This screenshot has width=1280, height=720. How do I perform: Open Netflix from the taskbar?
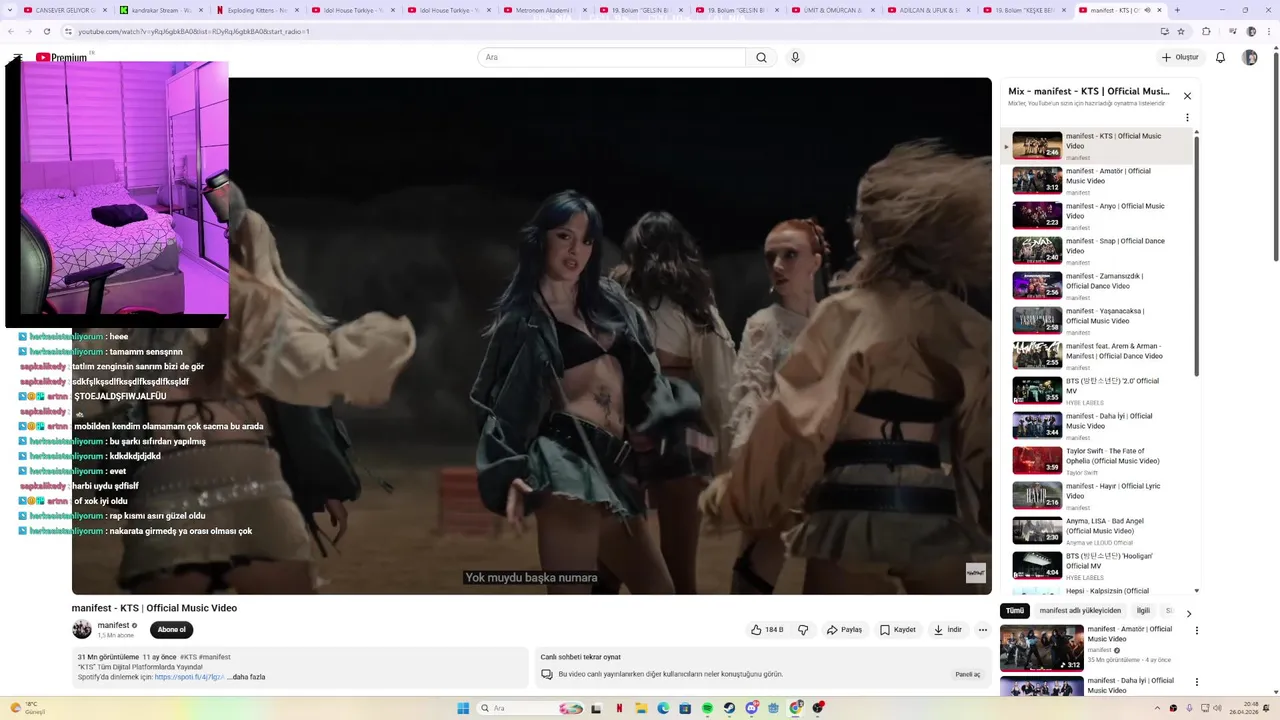pyautogui.click(x=619, y=708)
